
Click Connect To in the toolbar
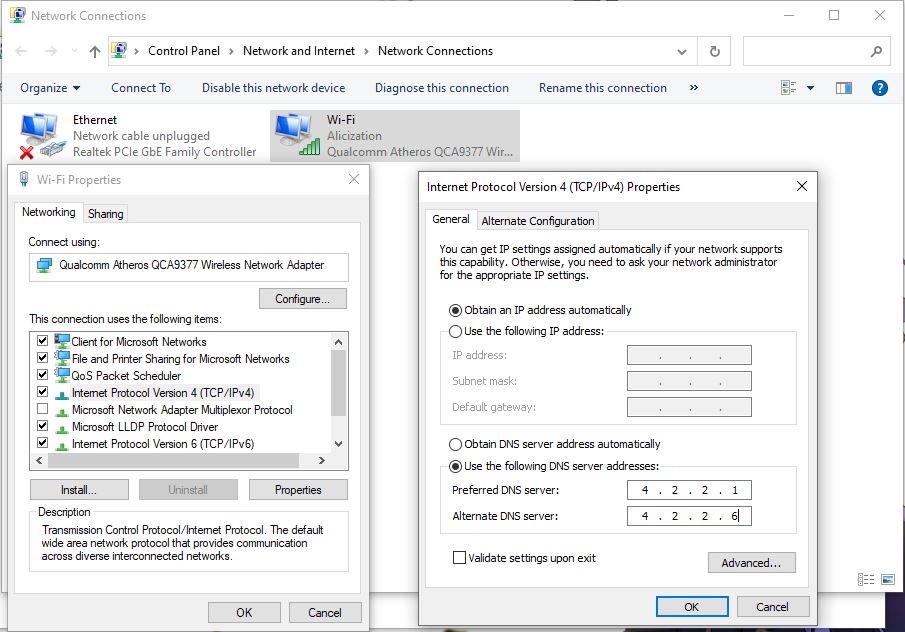pyautogui.click(x=141, y=88)
